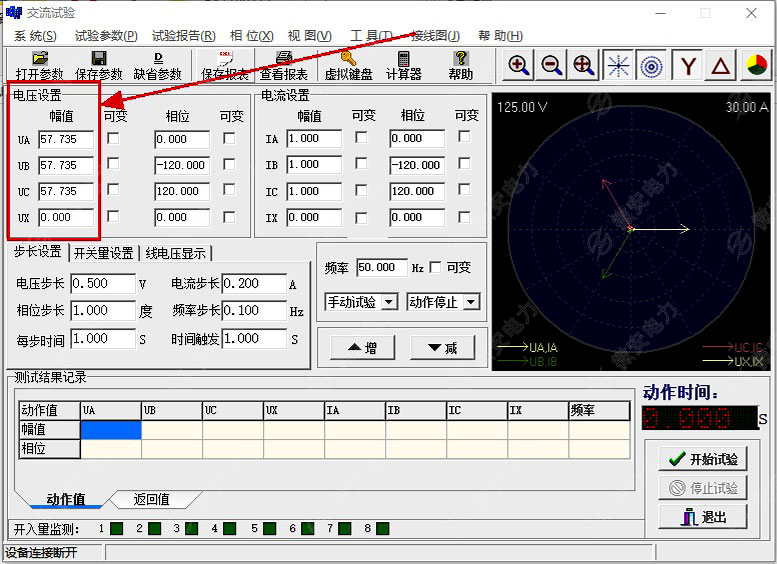The height and width of the screenshot is (564, 777).
Task: Switch to the 开关量设置 tab
Action: tap(103, 253)
